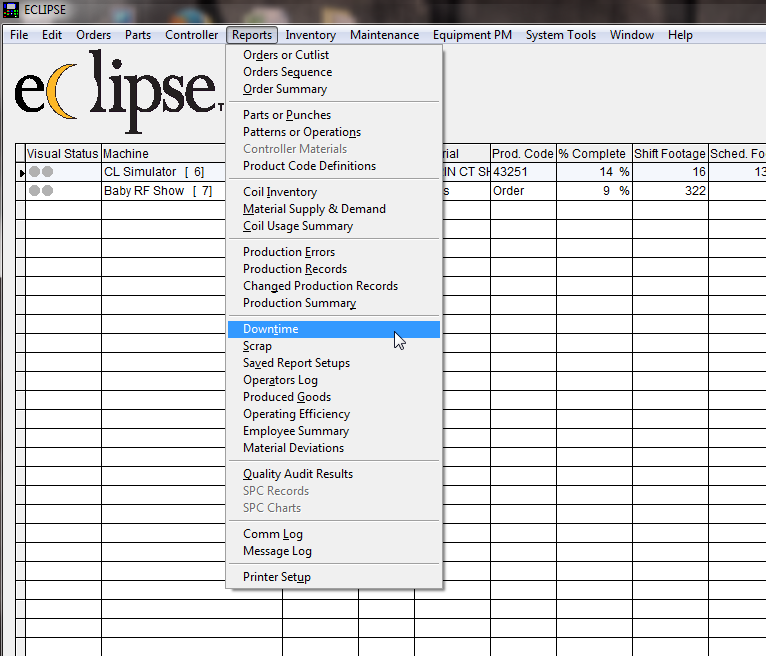Open Saved Report Setups

[334, 363]
